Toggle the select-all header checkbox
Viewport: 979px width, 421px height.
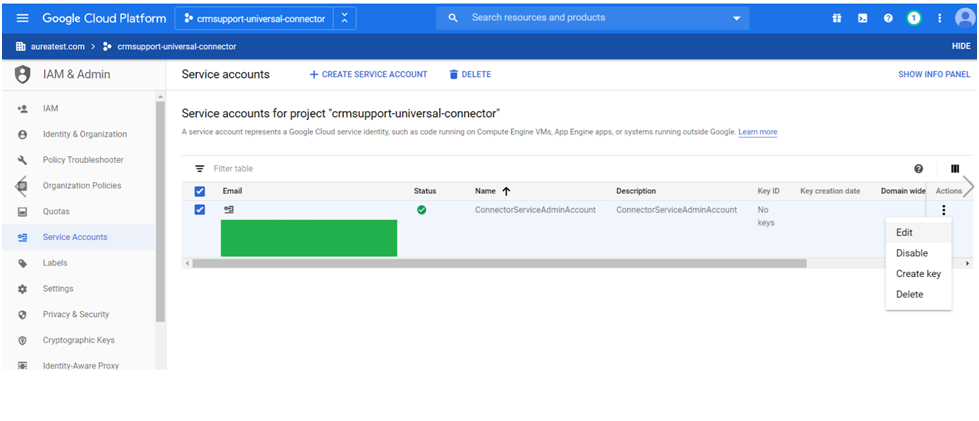tap(200, 191)
